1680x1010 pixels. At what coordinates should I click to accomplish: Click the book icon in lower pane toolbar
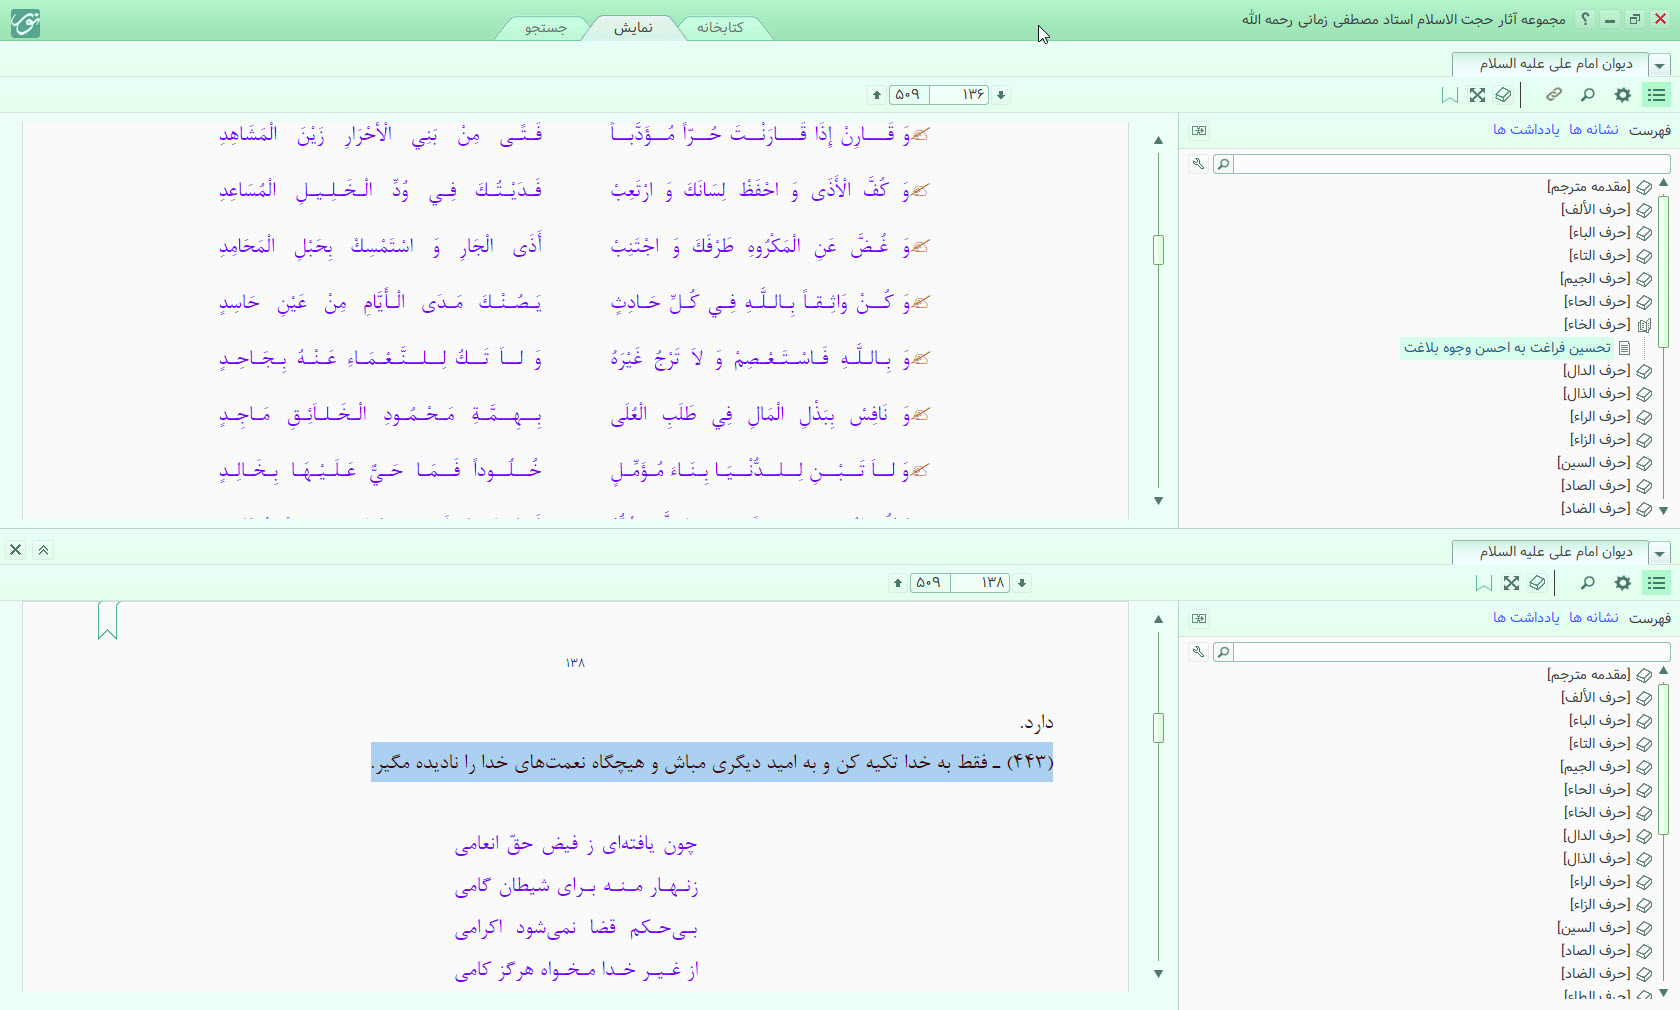pos(1538,583)
